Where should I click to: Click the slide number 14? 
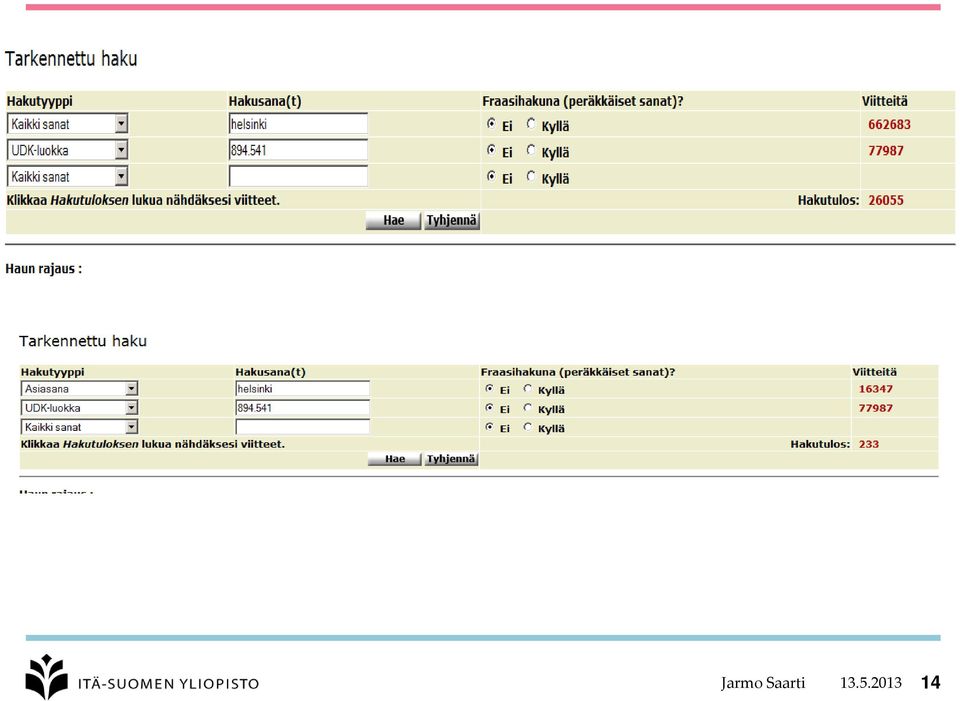[931, 683]
